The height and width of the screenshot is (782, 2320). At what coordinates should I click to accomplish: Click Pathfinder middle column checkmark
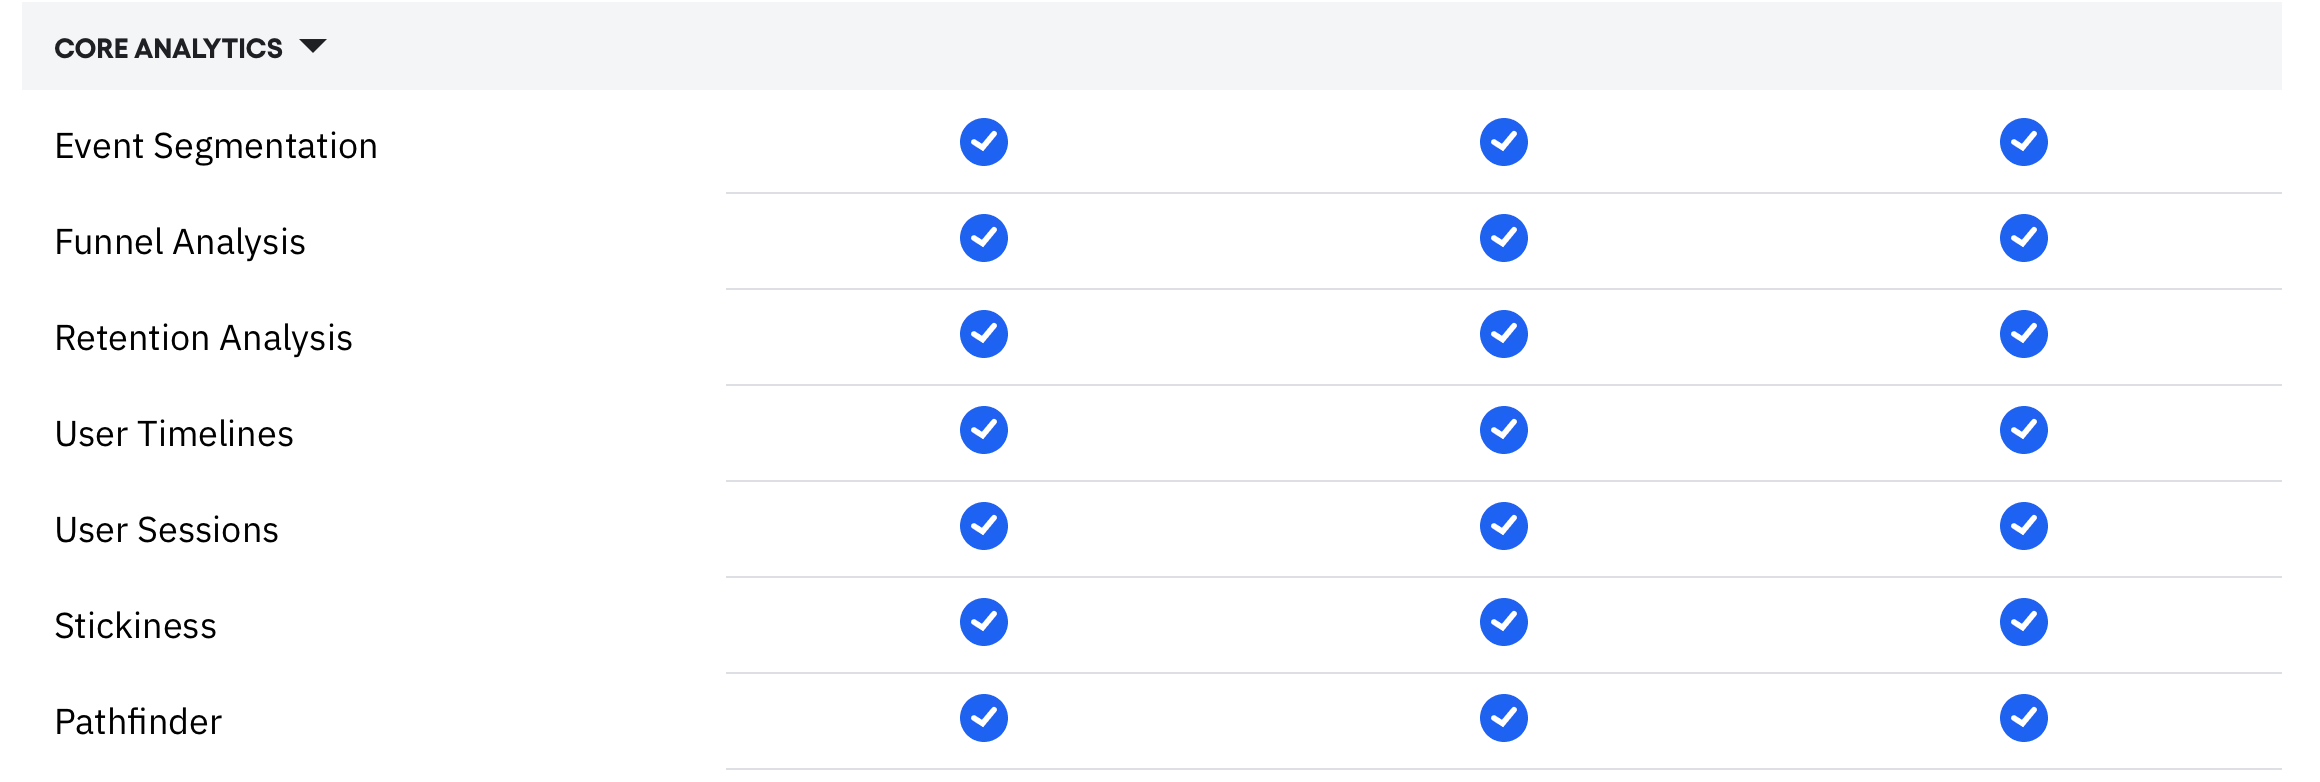pos(1503,718)
